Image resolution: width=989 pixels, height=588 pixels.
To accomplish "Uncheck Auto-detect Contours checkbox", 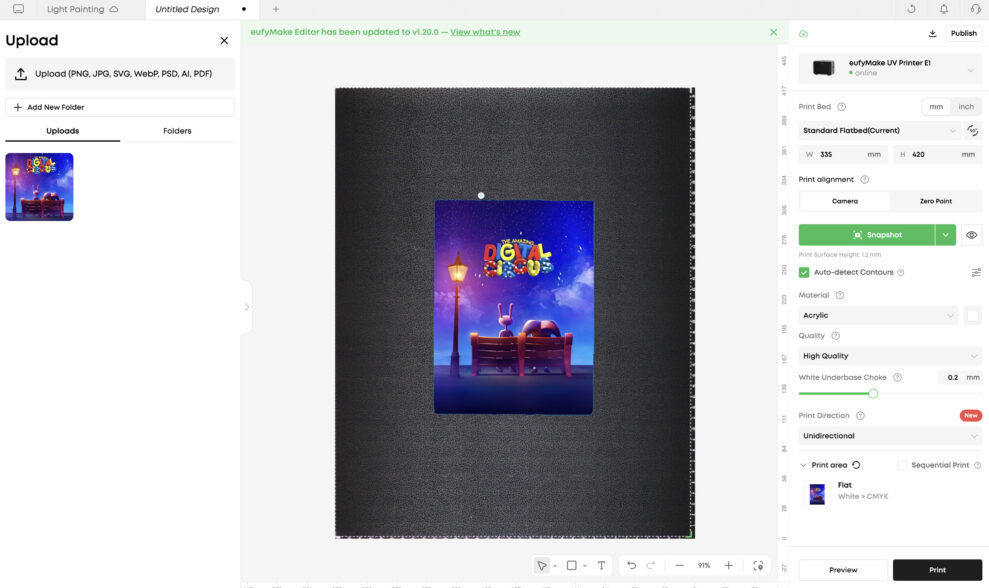I will click(x=804, y=273).
